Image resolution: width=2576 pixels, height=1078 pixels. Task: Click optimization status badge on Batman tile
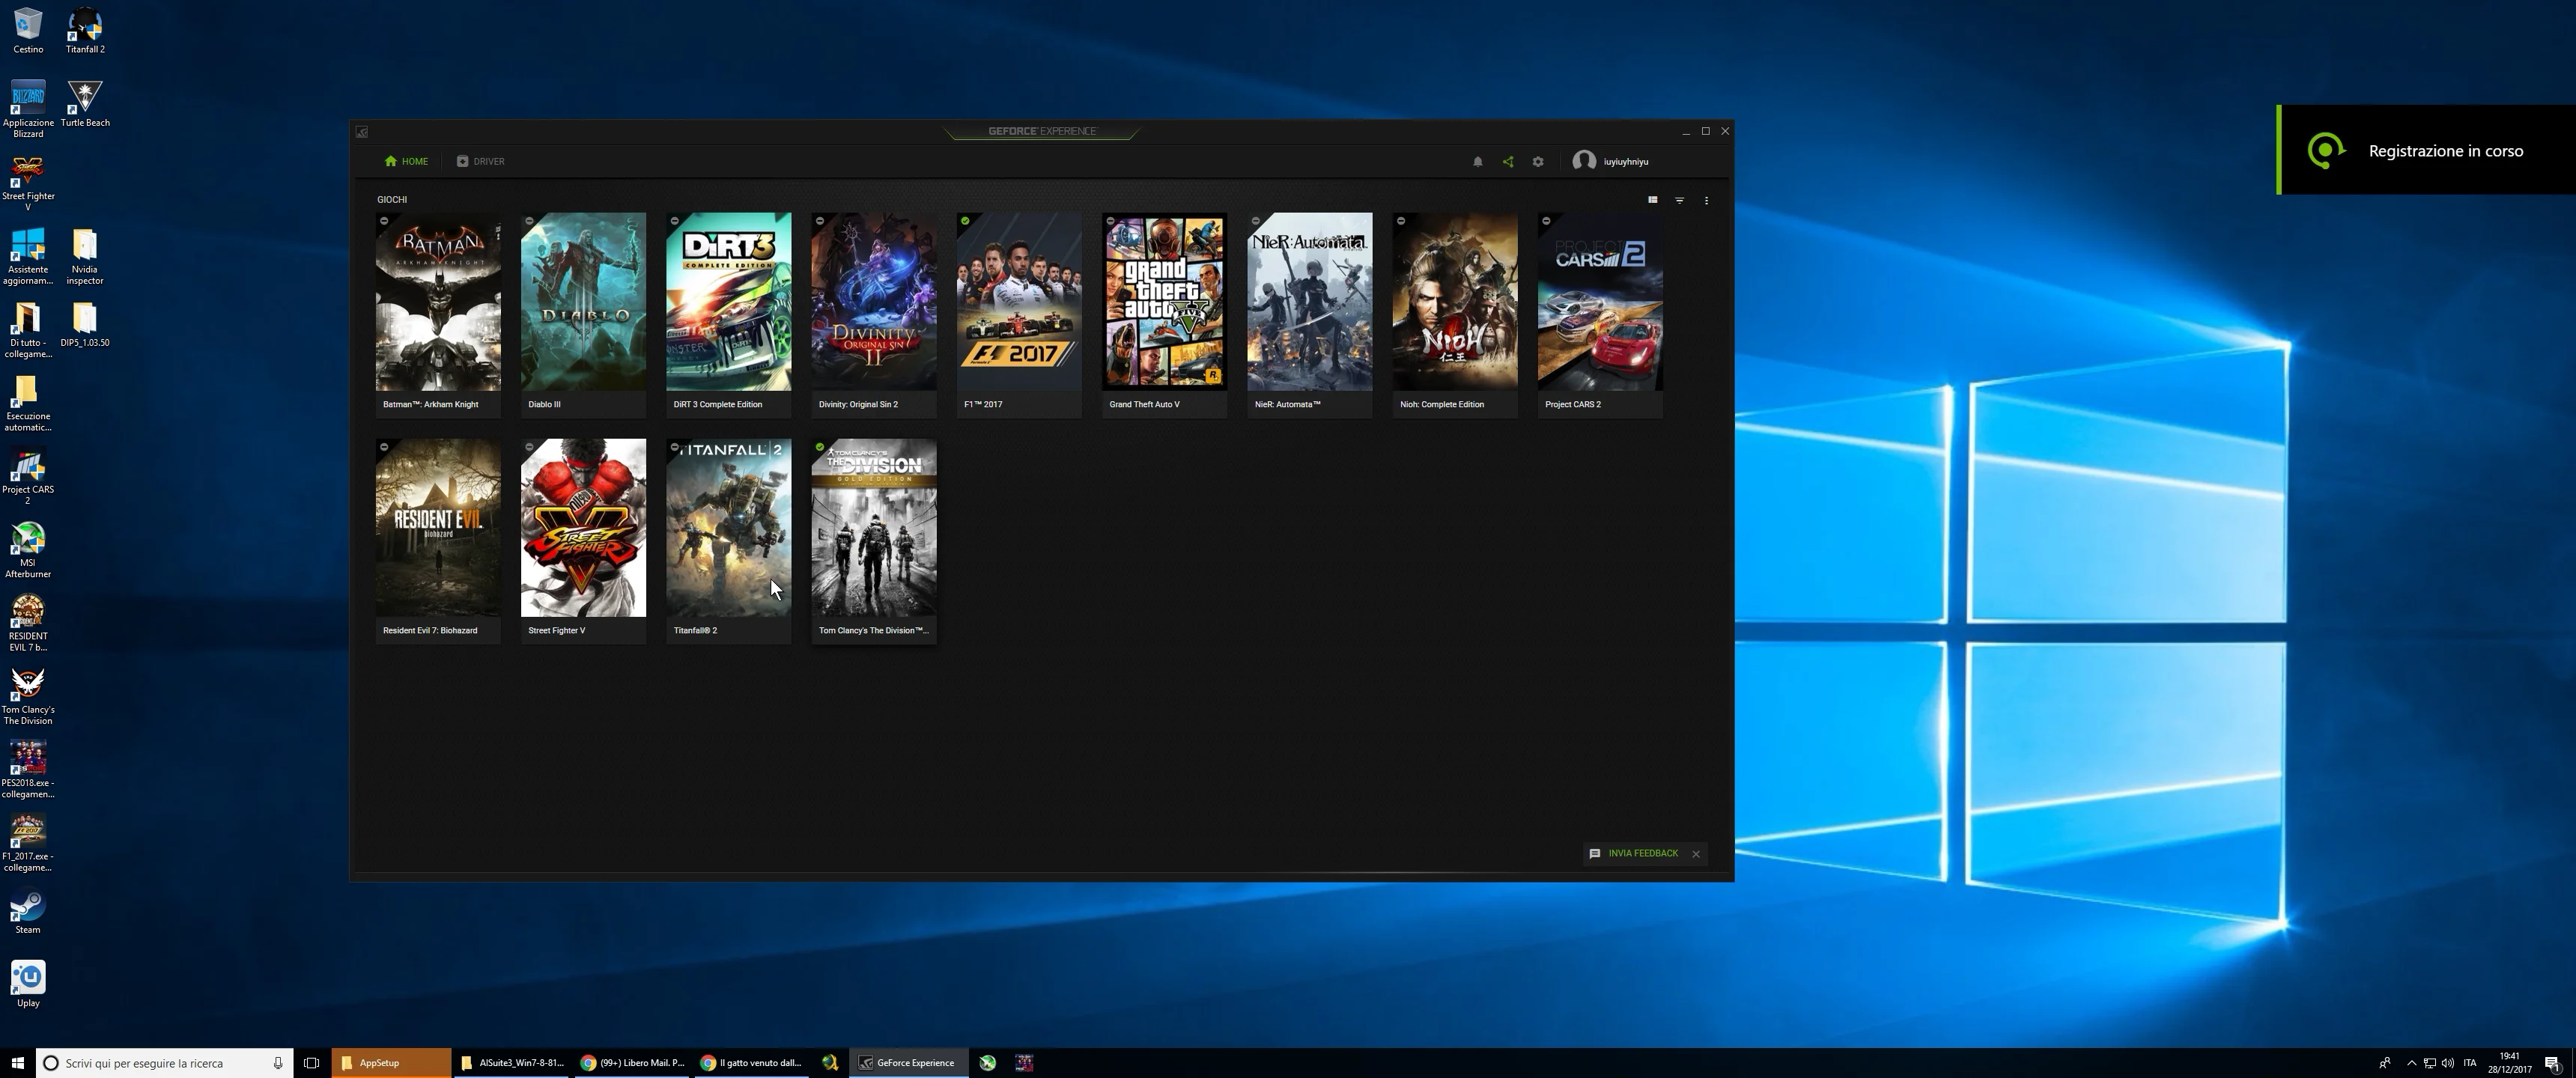pyautogui.click(x=384, y=221)
